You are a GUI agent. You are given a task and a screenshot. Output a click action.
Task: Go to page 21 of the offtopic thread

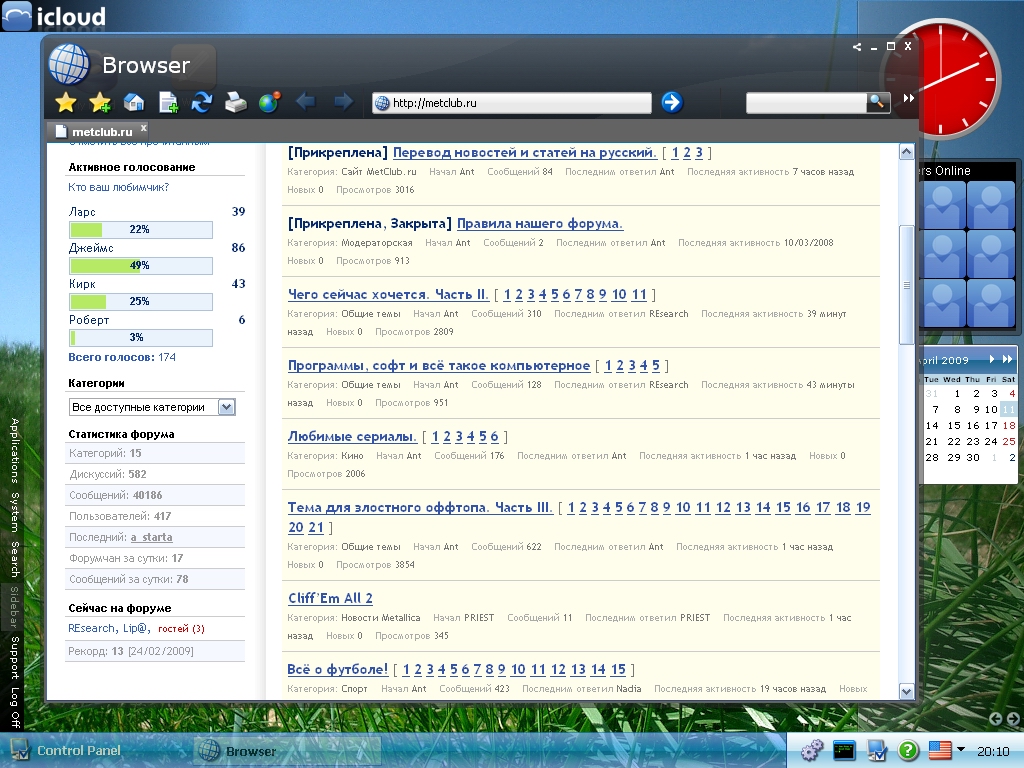point(316,527)
